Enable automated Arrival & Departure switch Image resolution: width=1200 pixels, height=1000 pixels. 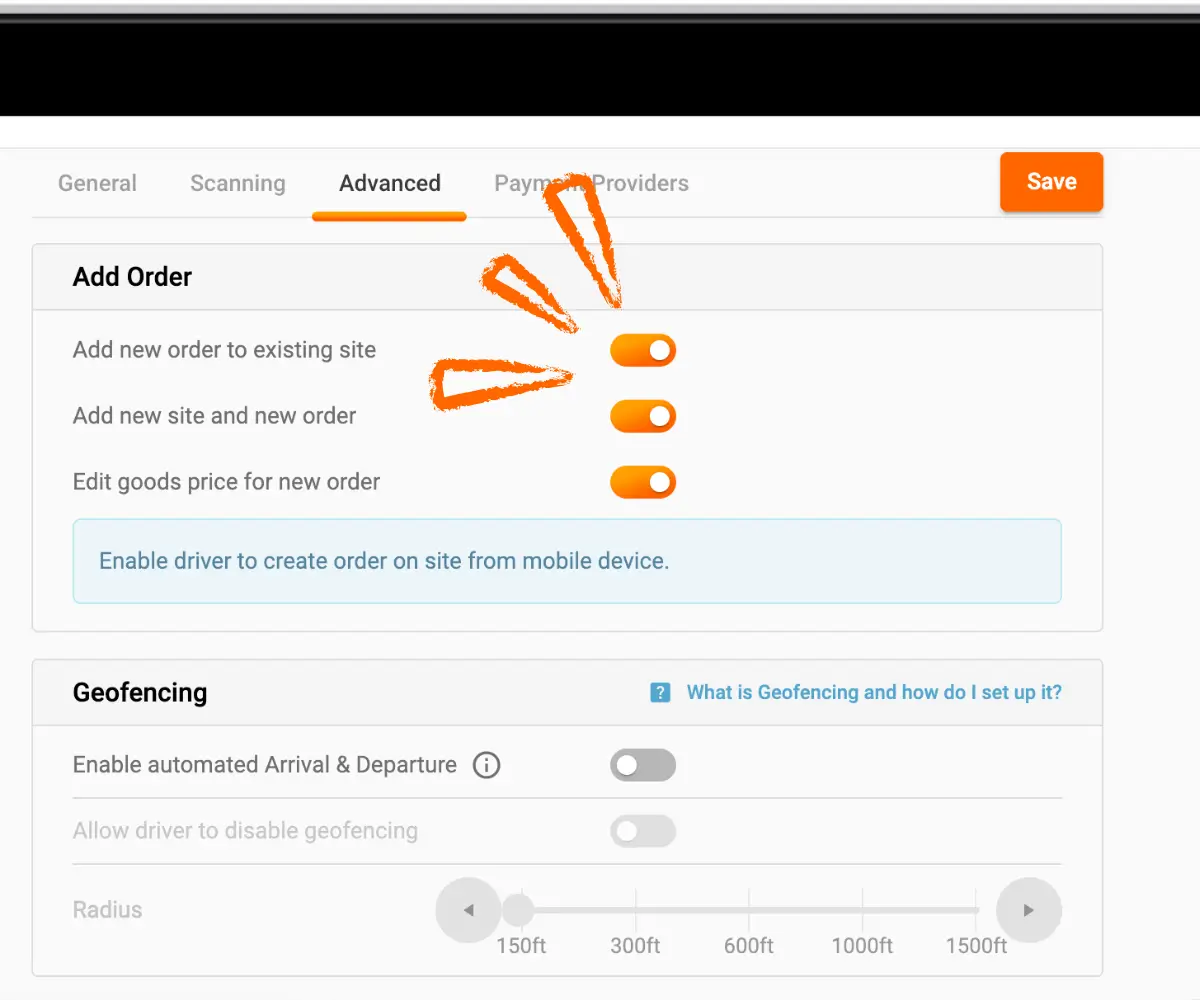(643, 765)
